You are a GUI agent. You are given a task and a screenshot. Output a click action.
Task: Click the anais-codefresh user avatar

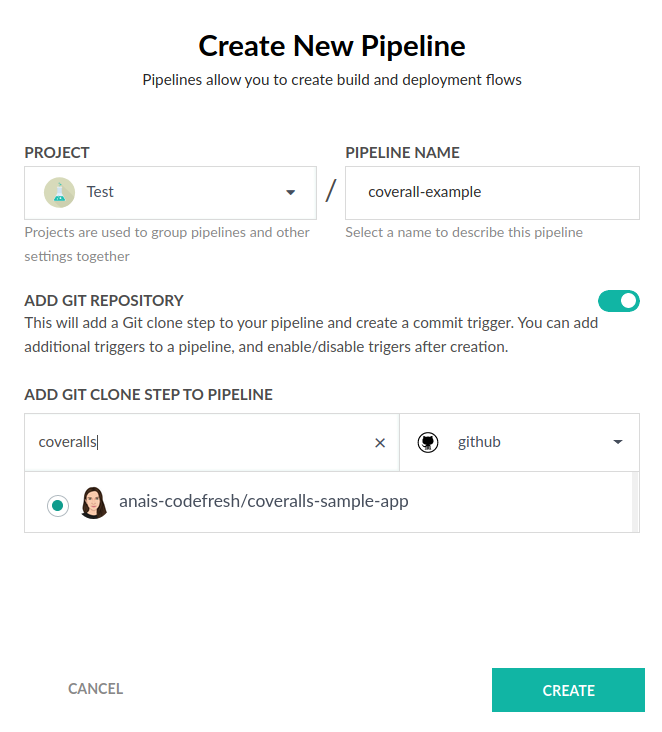click(94, 502)
